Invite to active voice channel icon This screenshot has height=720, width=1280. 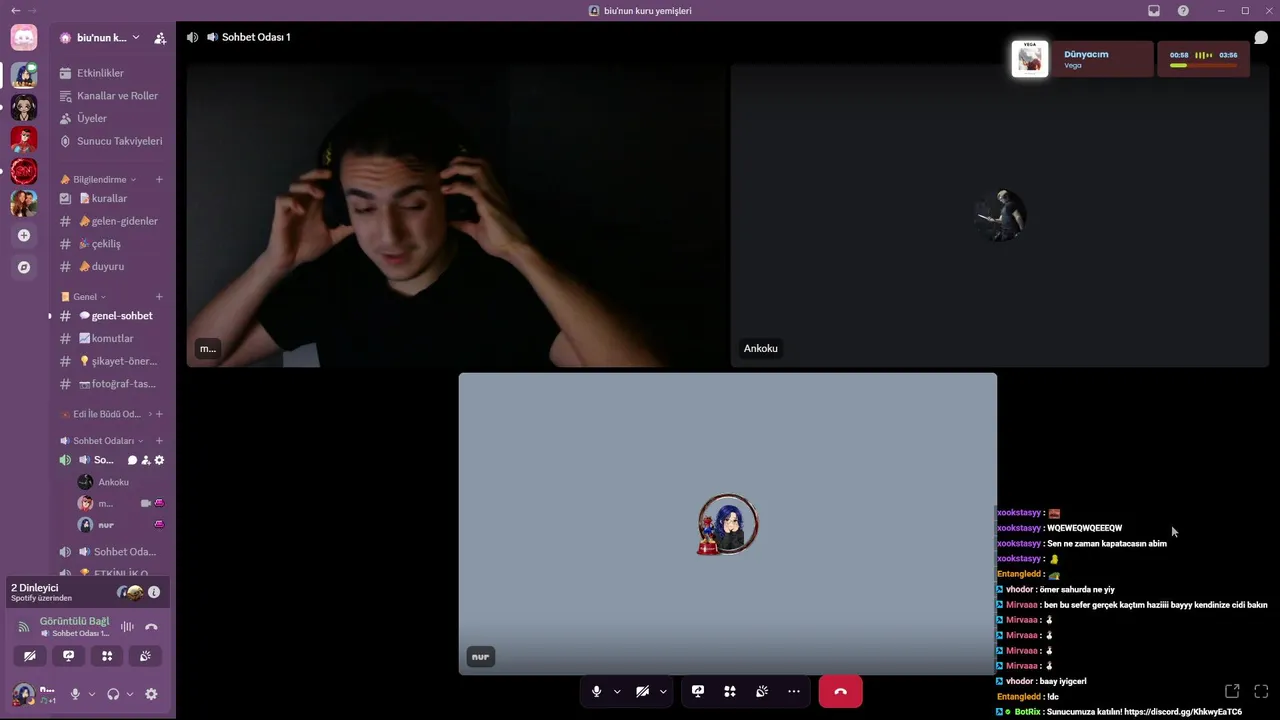point(146,460)
